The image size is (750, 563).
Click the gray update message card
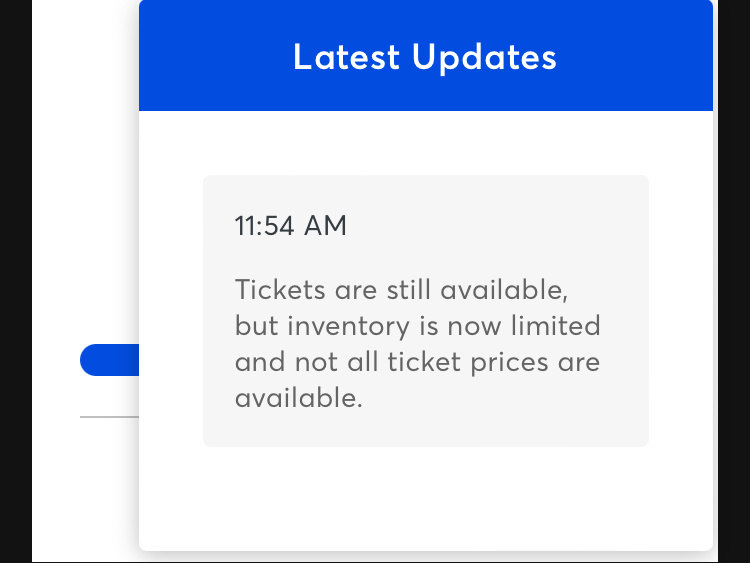pyautogui.click(x=426, y=311)
